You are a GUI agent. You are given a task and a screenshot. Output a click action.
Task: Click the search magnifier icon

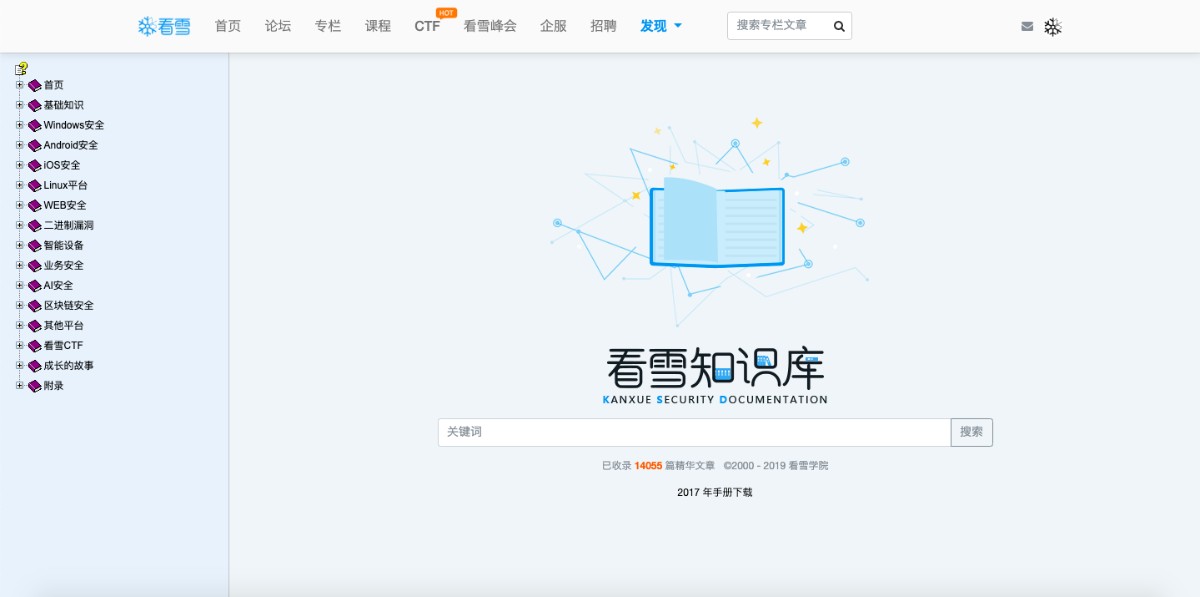click(839, 26)
